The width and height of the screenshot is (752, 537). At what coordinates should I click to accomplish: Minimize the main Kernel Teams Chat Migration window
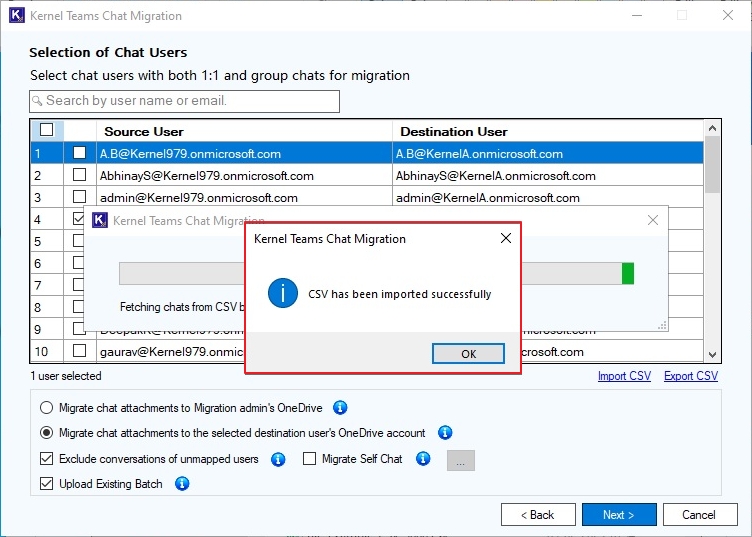(x=637, y=15)
